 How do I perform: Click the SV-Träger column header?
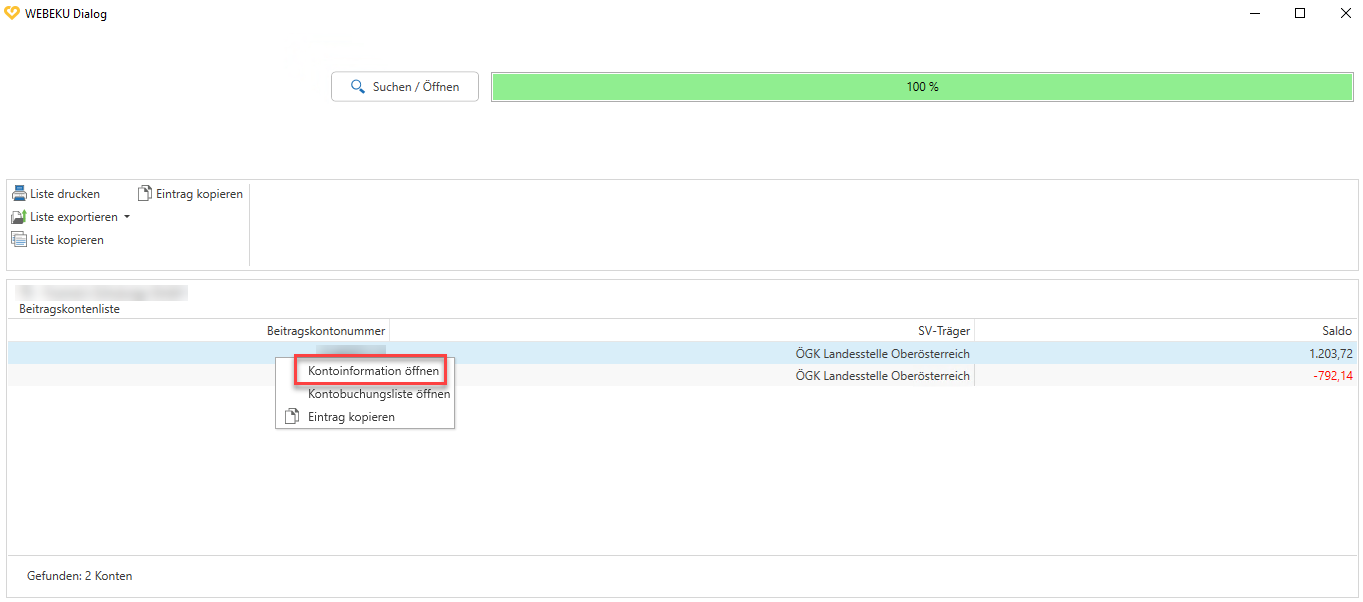(943, 331)
